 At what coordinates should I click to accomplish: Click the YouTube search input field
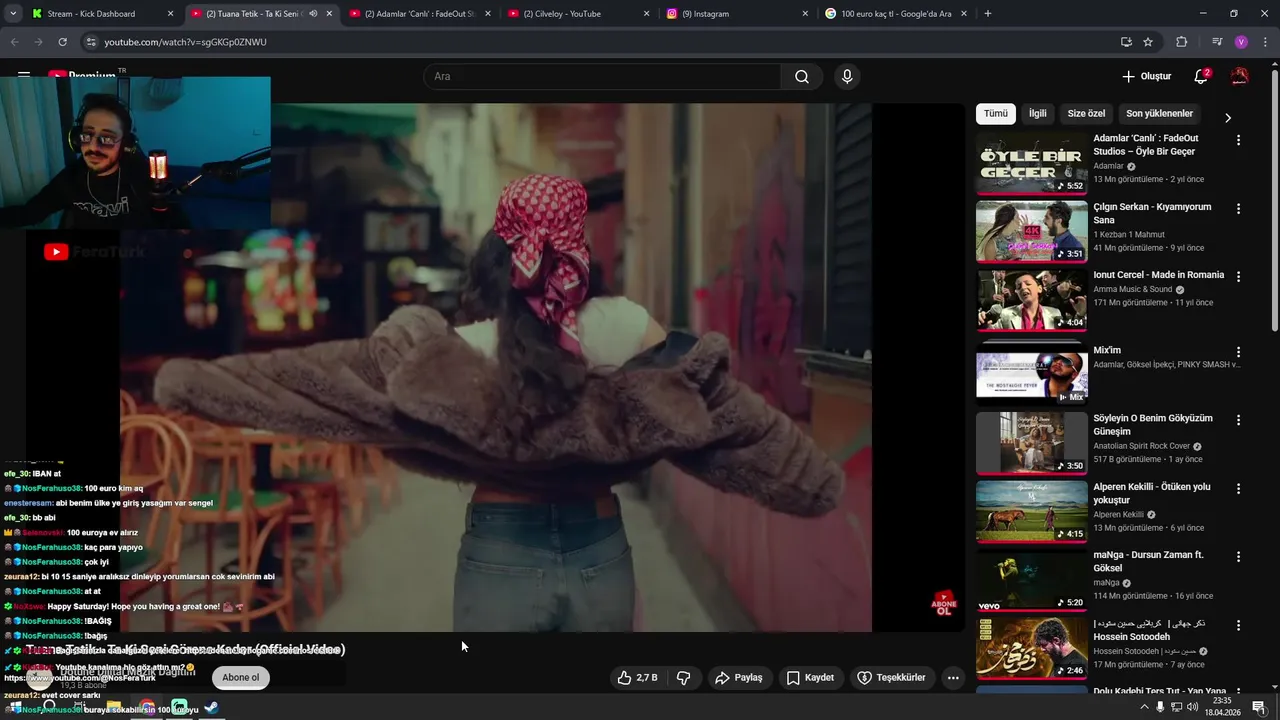[602, 77]
